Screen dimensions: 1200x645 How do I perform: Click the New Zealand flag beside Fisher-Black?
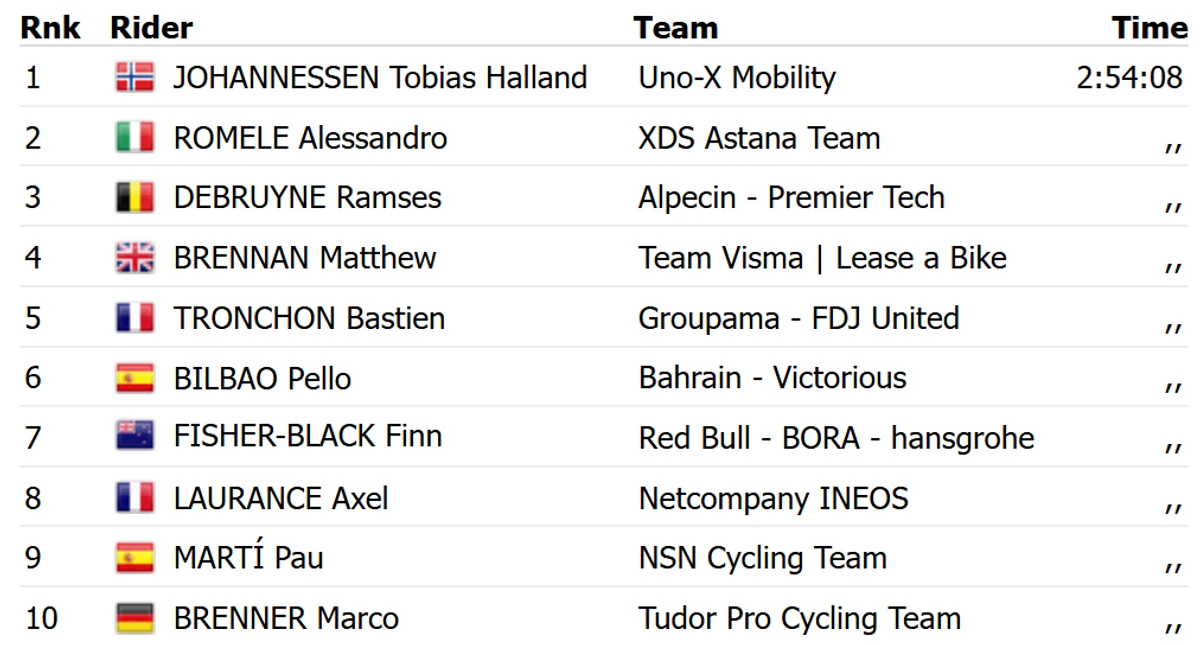(x=135, y=435)
